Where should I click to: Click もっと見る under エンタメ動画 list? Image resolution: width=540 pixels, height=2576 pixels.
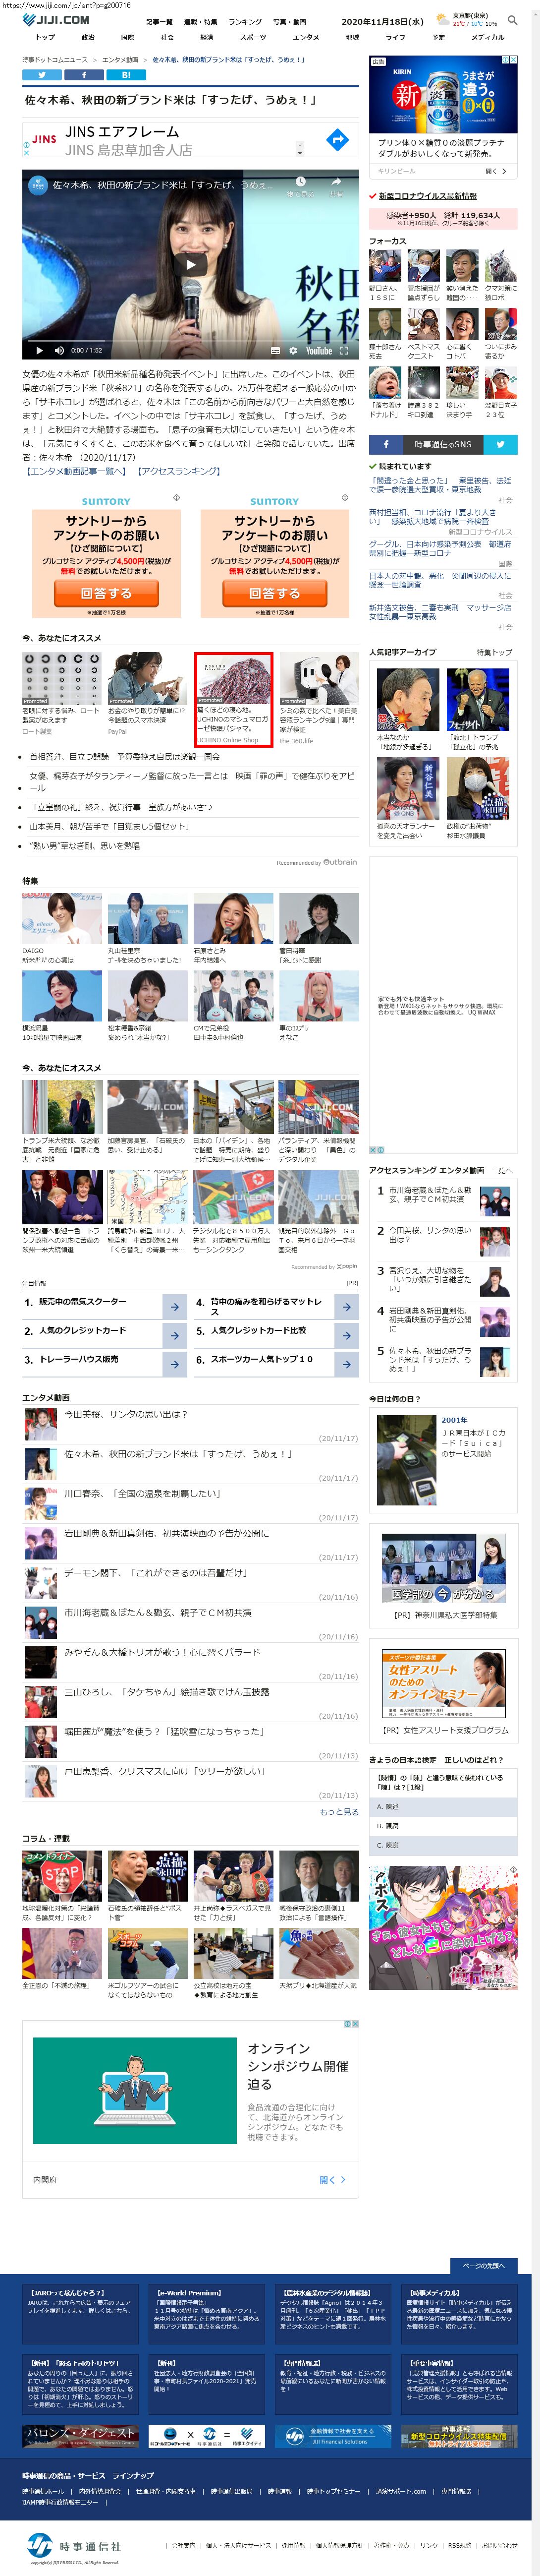[x=339, y=1811]
